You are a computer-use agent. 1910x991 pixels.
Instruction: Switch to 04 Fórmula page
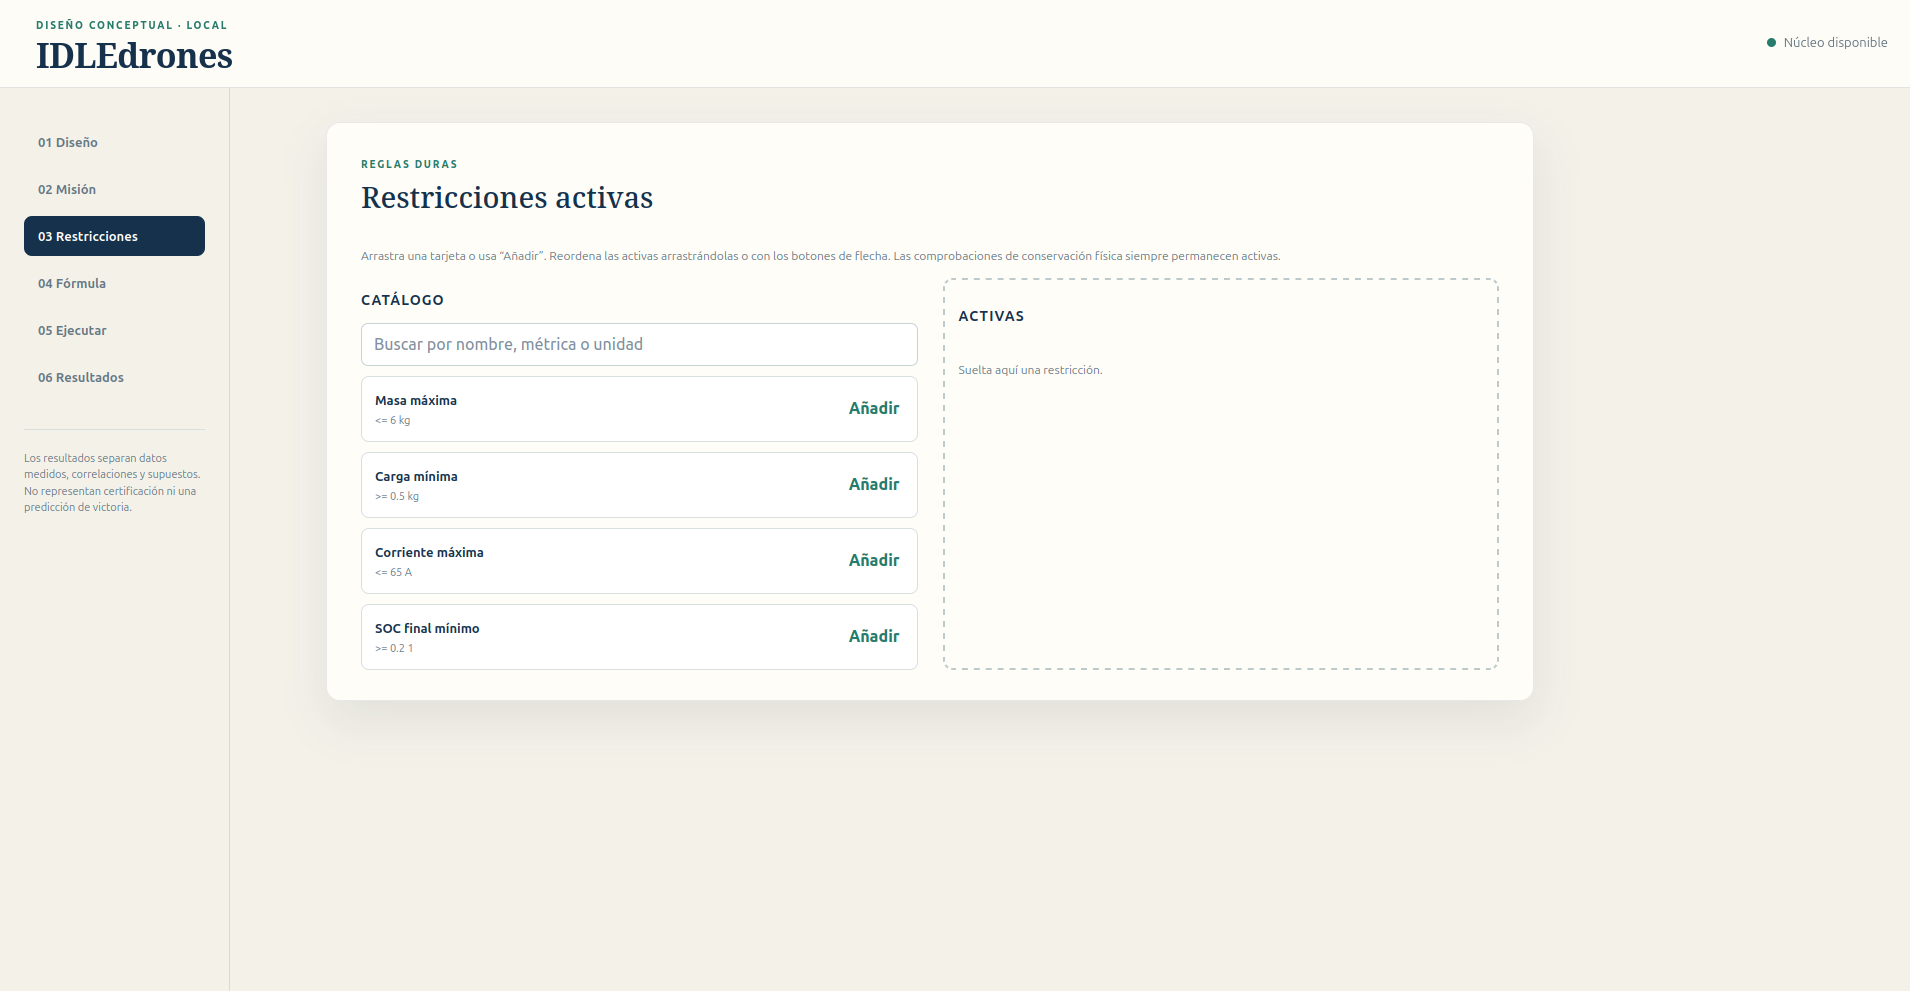pyautogui.click(x=114, y=283)
